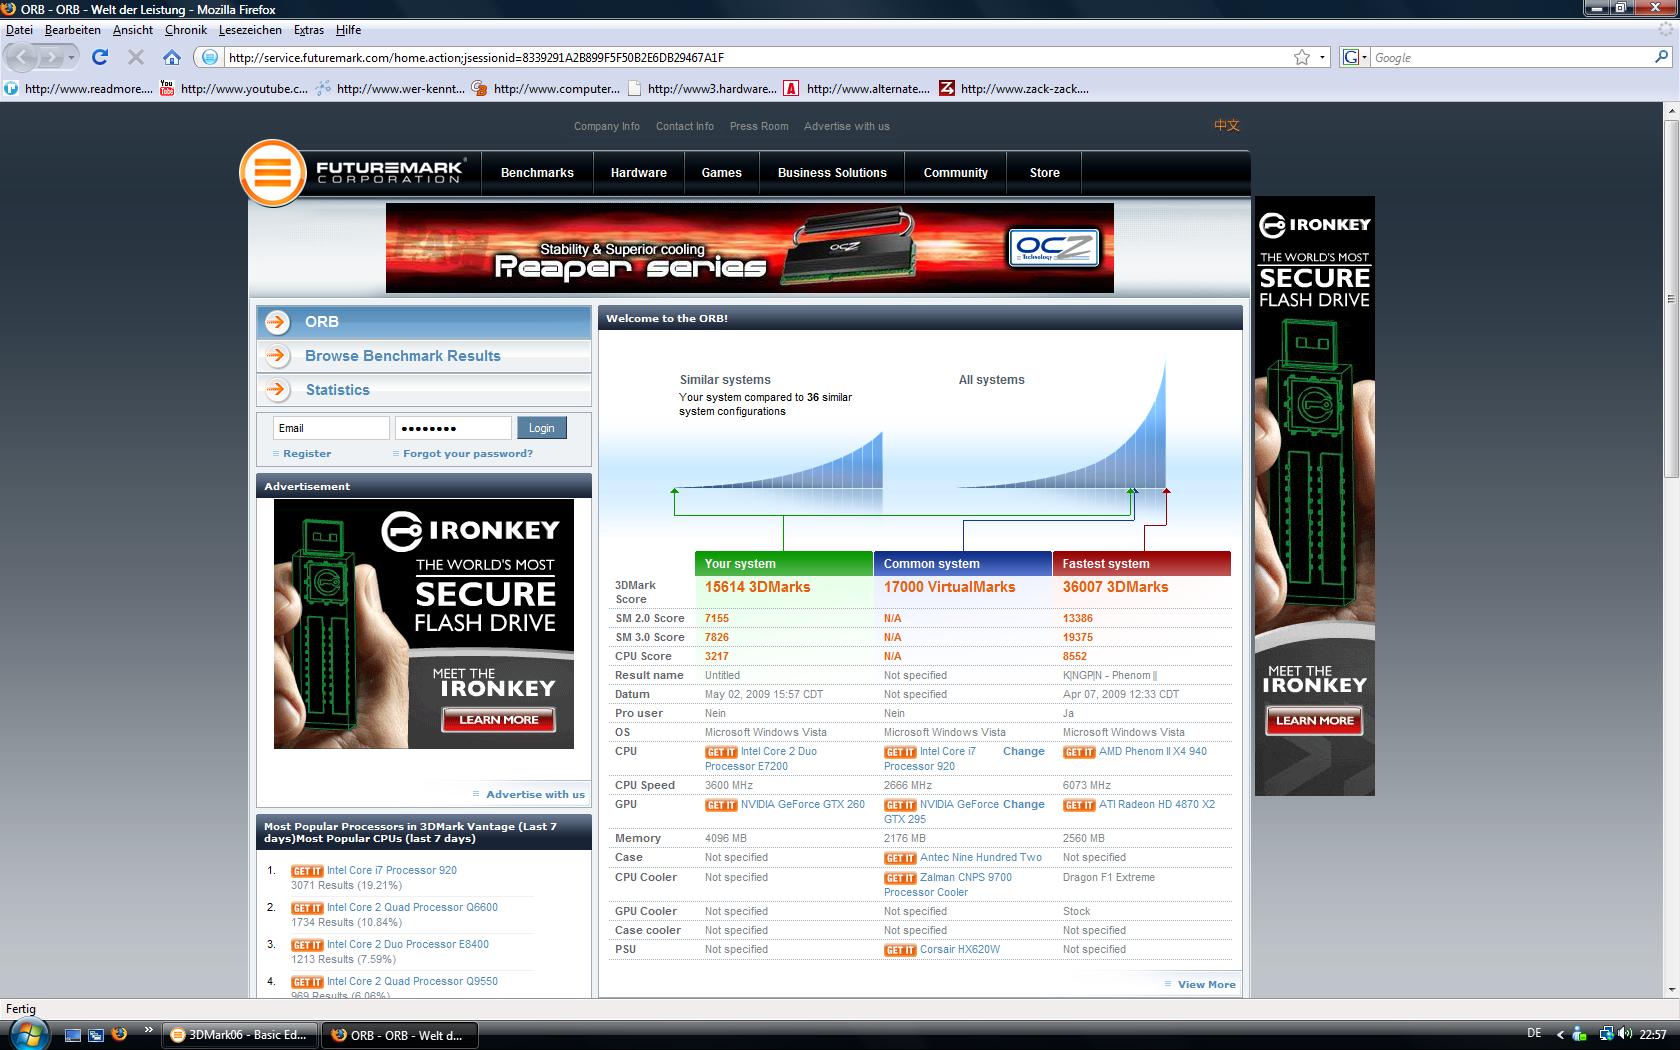The width and height of the screenshot is (1680, 1050).
Task: Click the Company Info link
Action: [x=607, y=126]
